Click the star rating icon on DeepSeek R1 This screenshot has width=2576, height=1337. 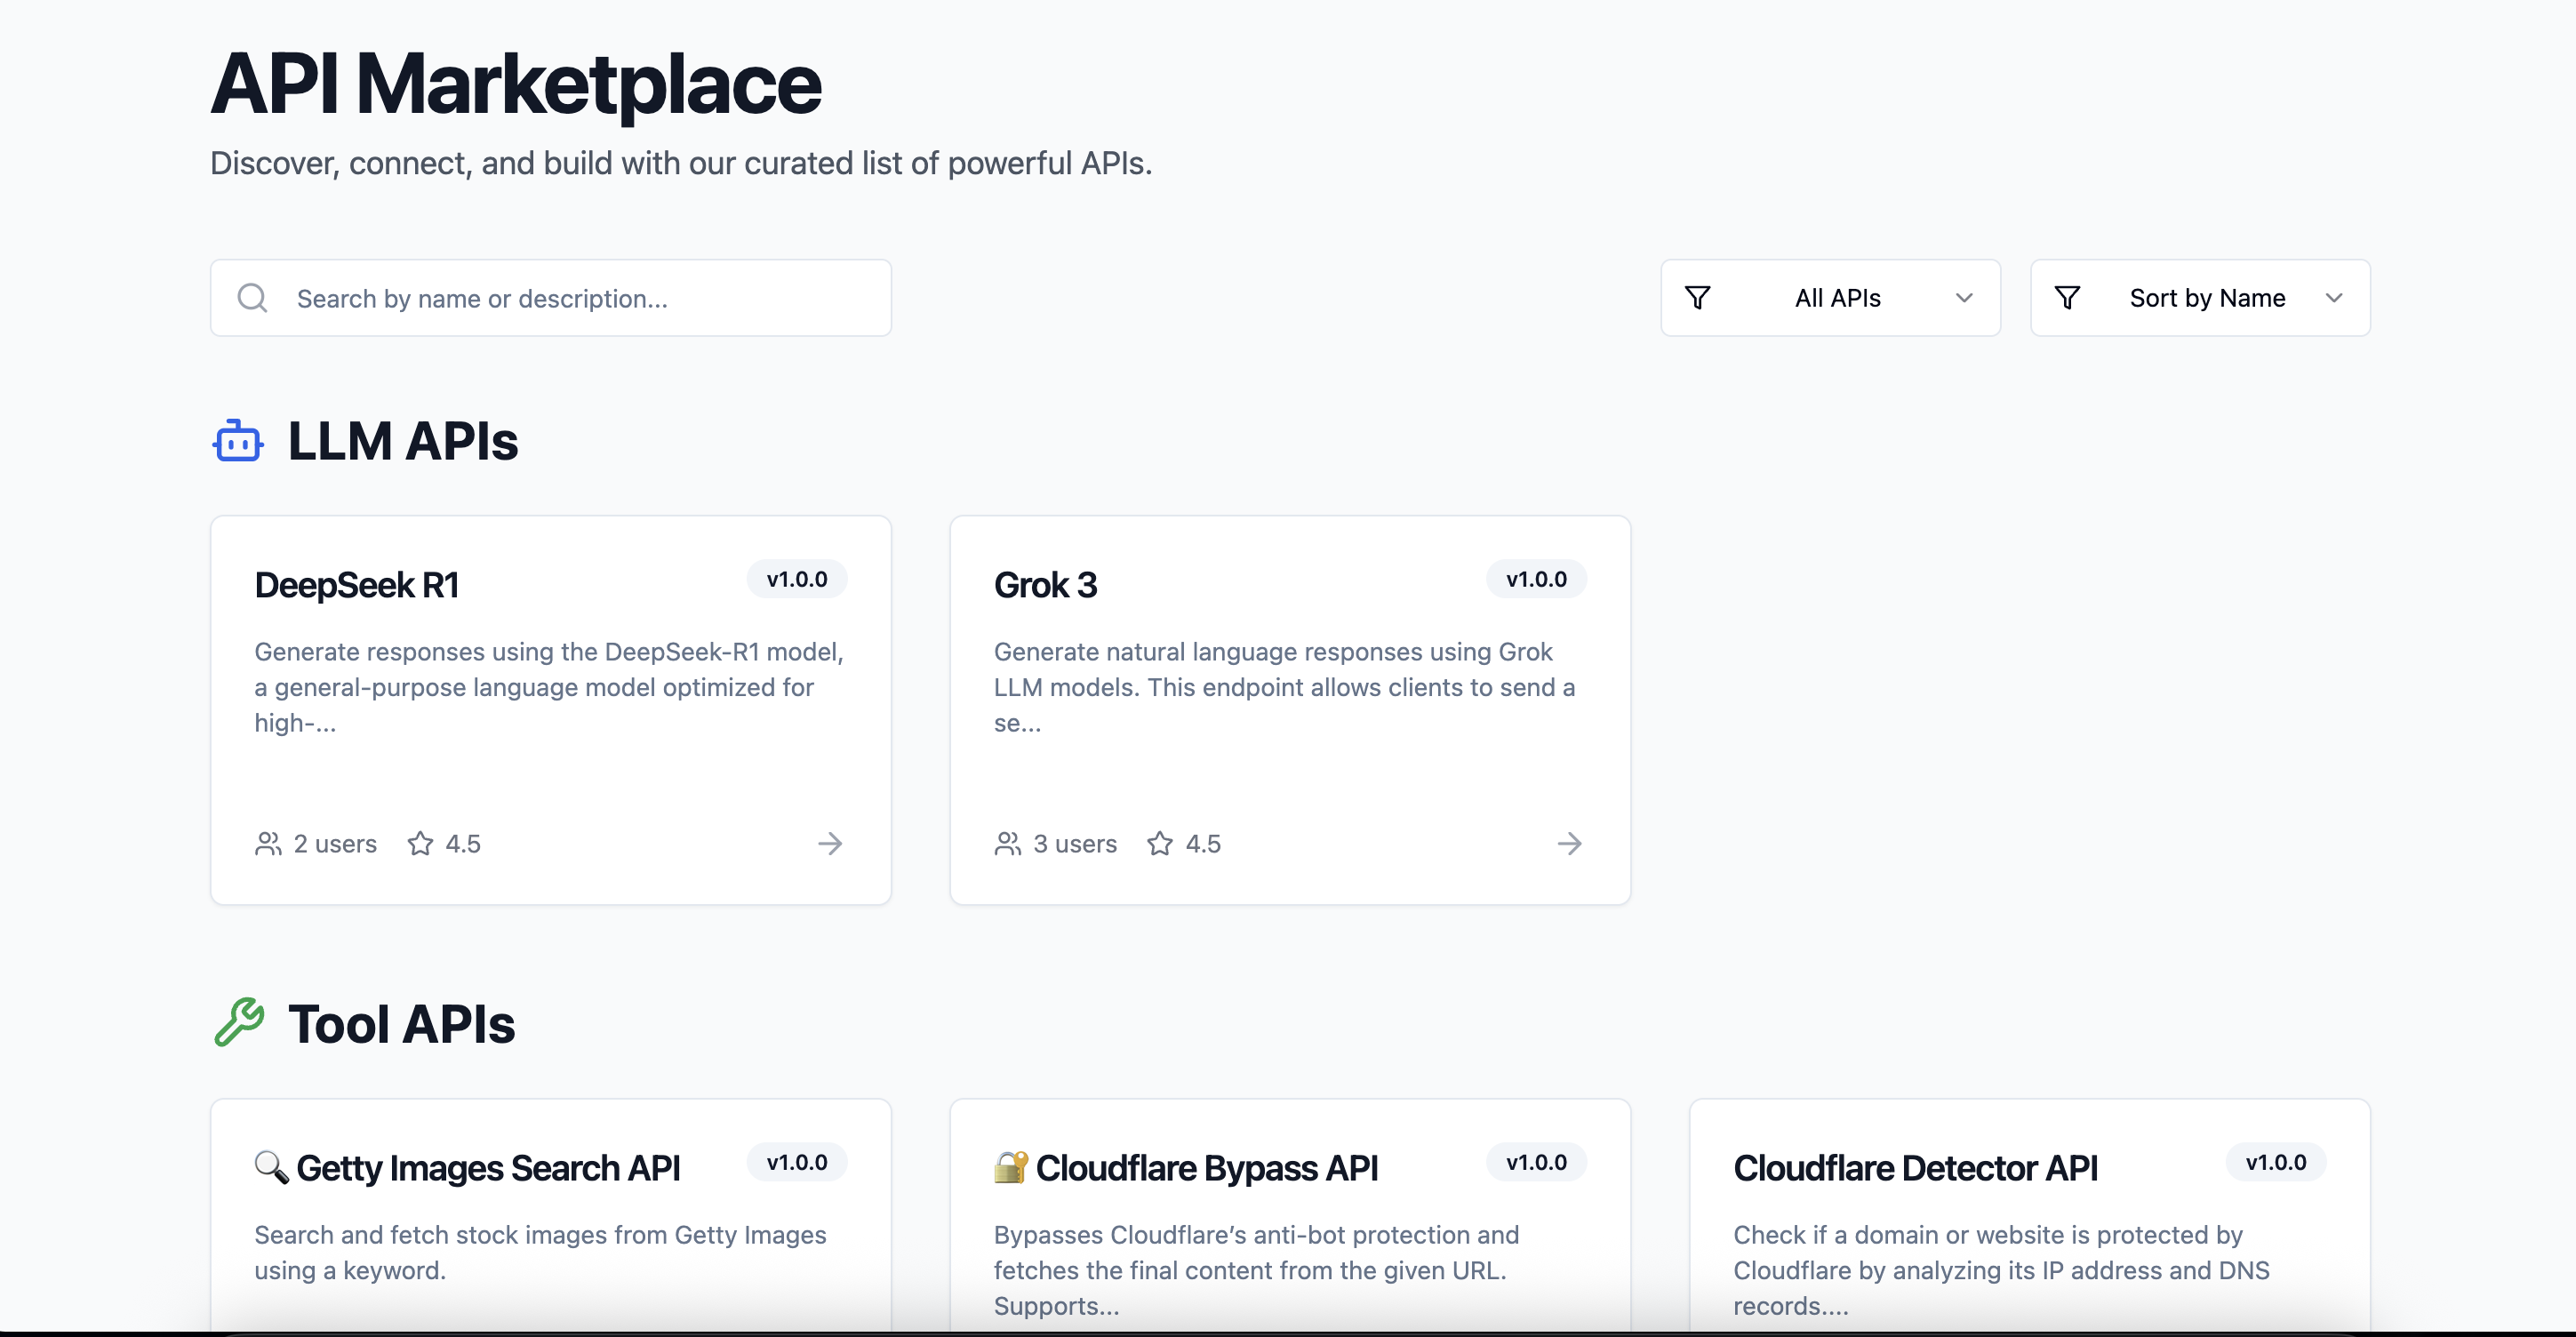click(420, 844)
